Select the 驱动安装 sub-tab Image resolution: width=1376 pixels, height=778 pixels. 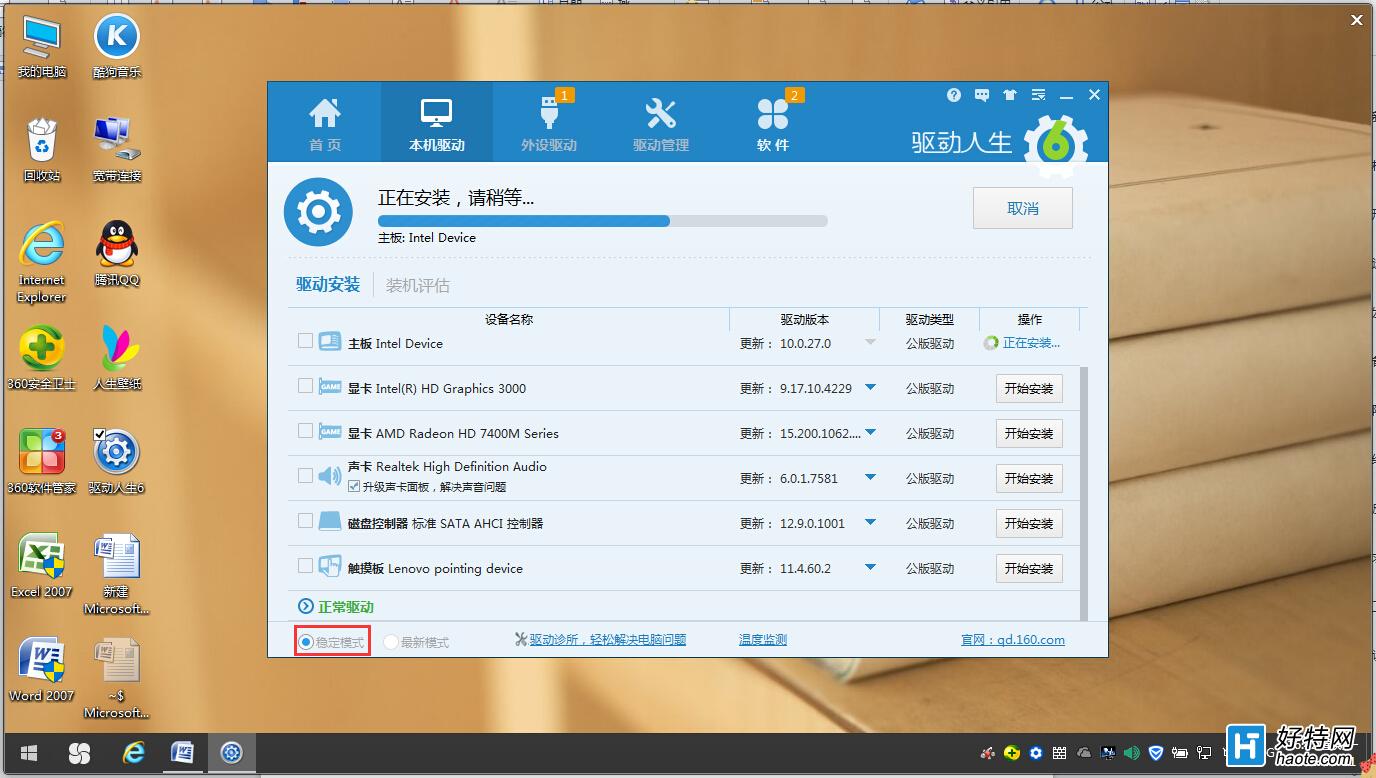point(328,285)
